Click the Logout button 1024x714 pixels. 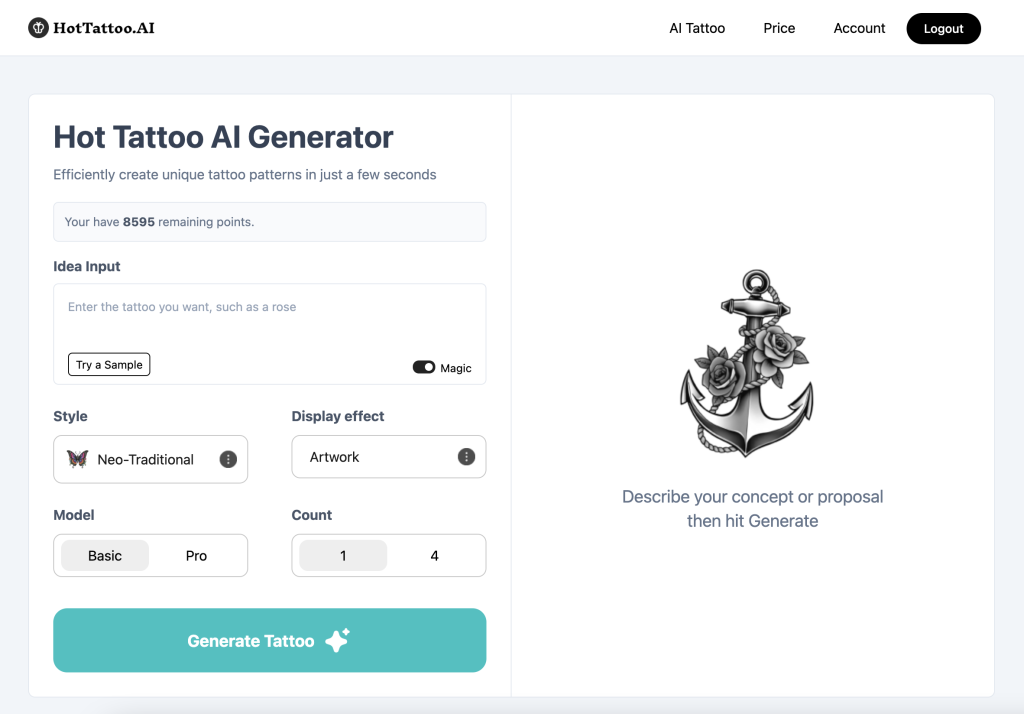[943, 29]
